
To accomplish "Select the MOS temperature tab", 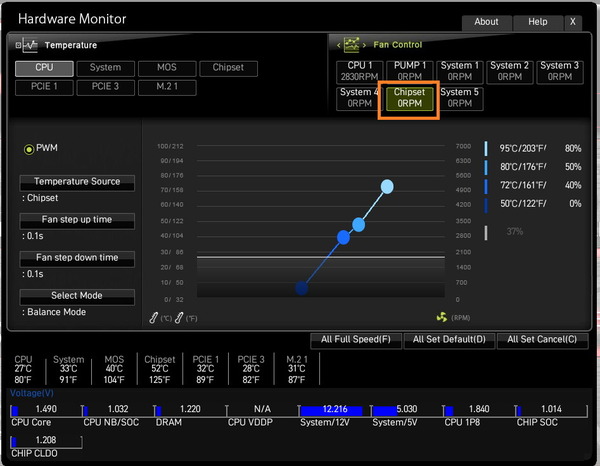I will (167, 68).
